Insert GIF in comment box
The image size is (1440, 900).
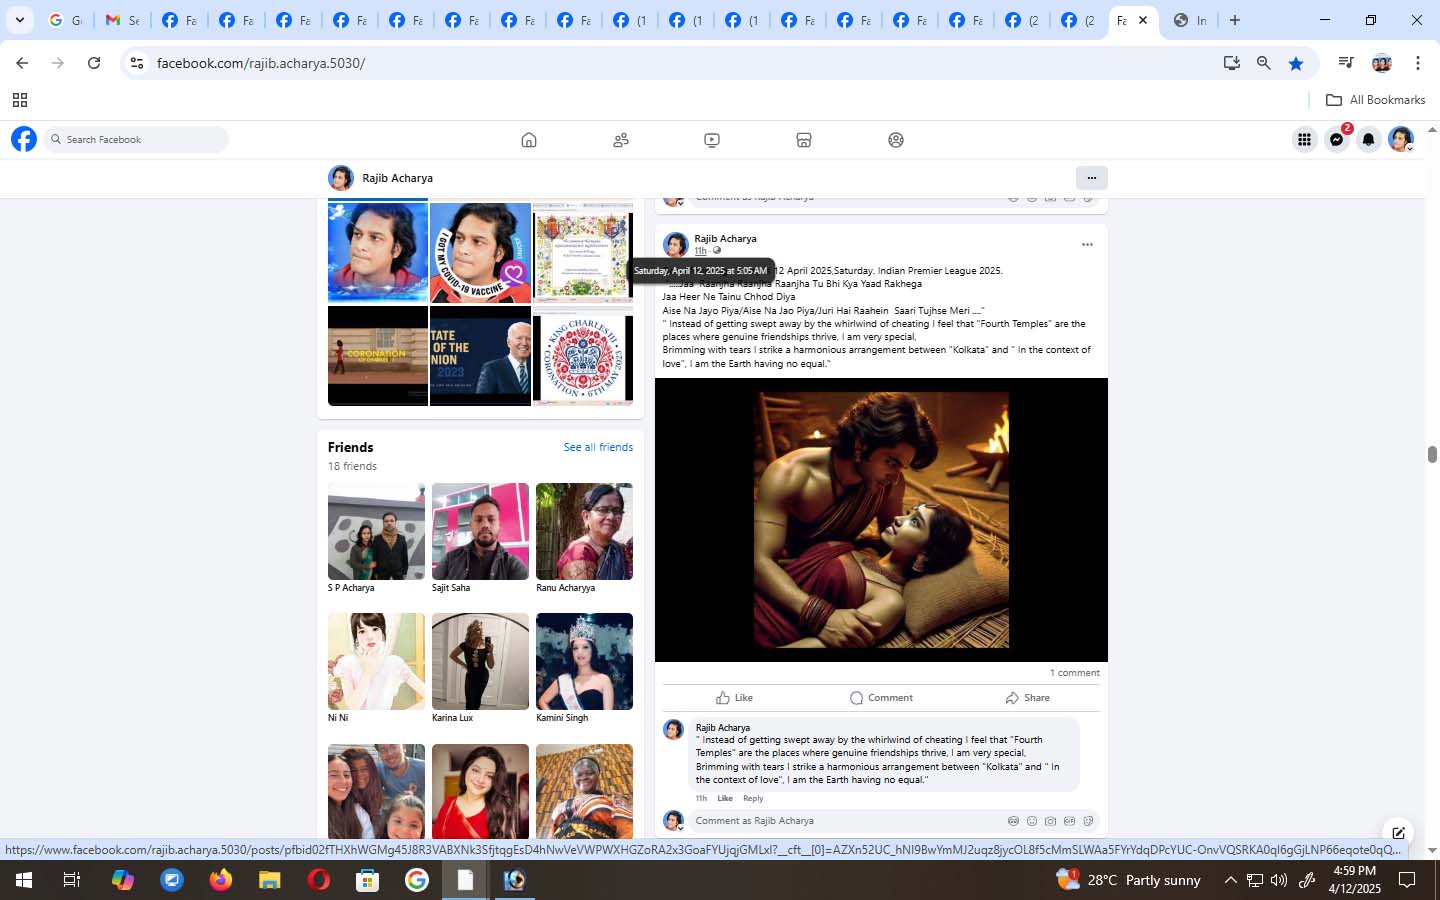(x=1069, y=821)
